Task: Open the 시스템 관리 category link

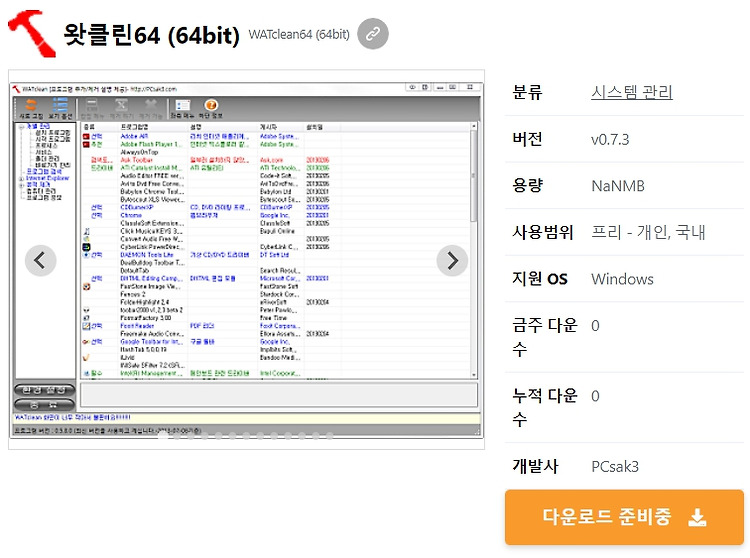Action: click(x=632, y=92)
